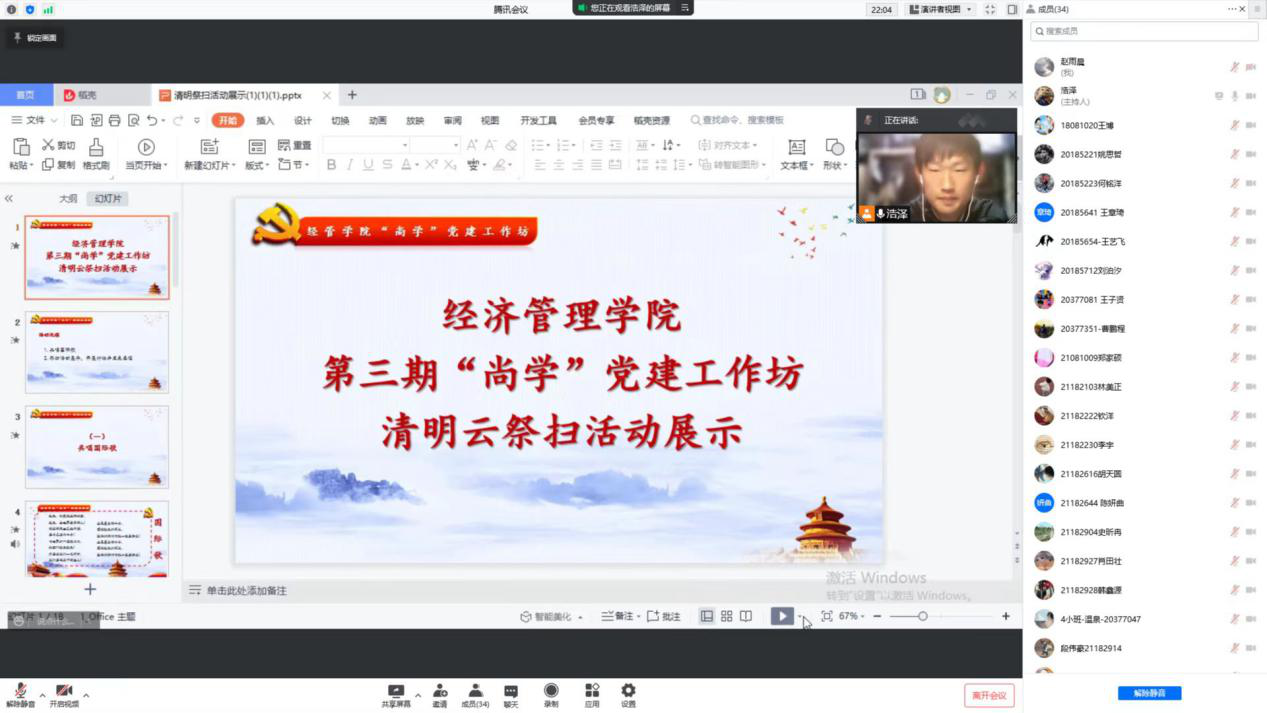1267x713 pixels.
Task: Click the 离开会议 leave meeting button
Action: [x=989, y=695]
